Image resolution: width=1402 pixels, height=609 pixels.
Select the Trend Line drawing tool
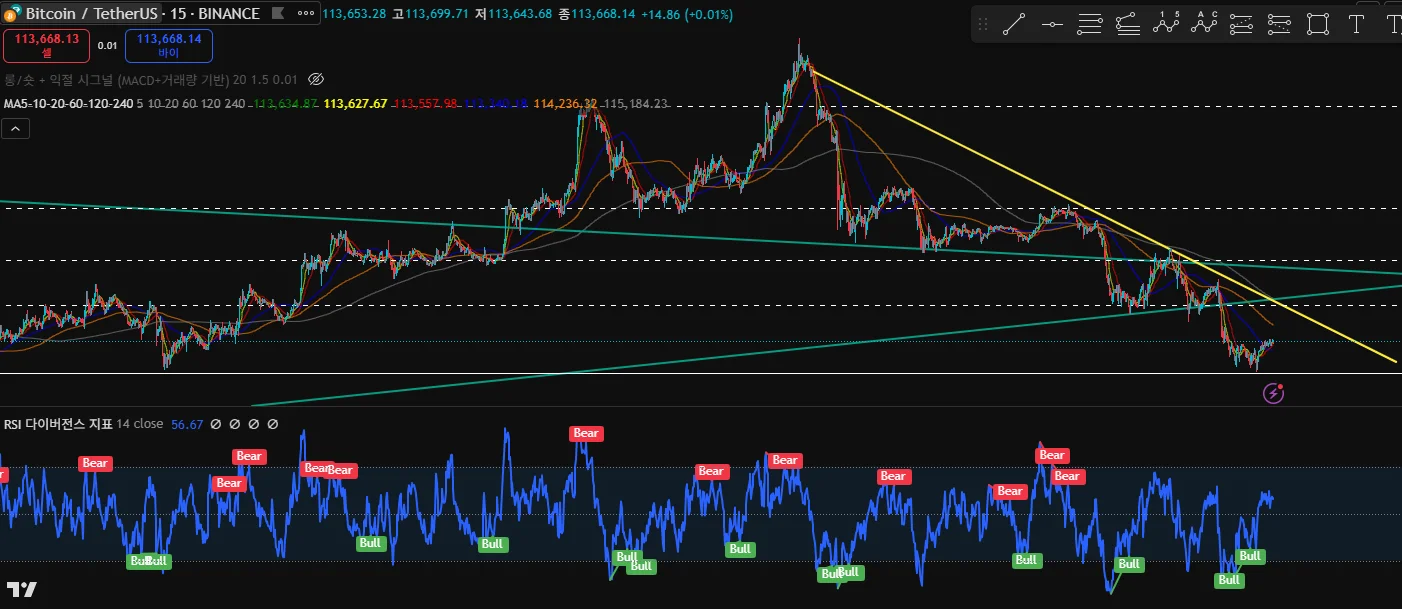(1014, 25)
